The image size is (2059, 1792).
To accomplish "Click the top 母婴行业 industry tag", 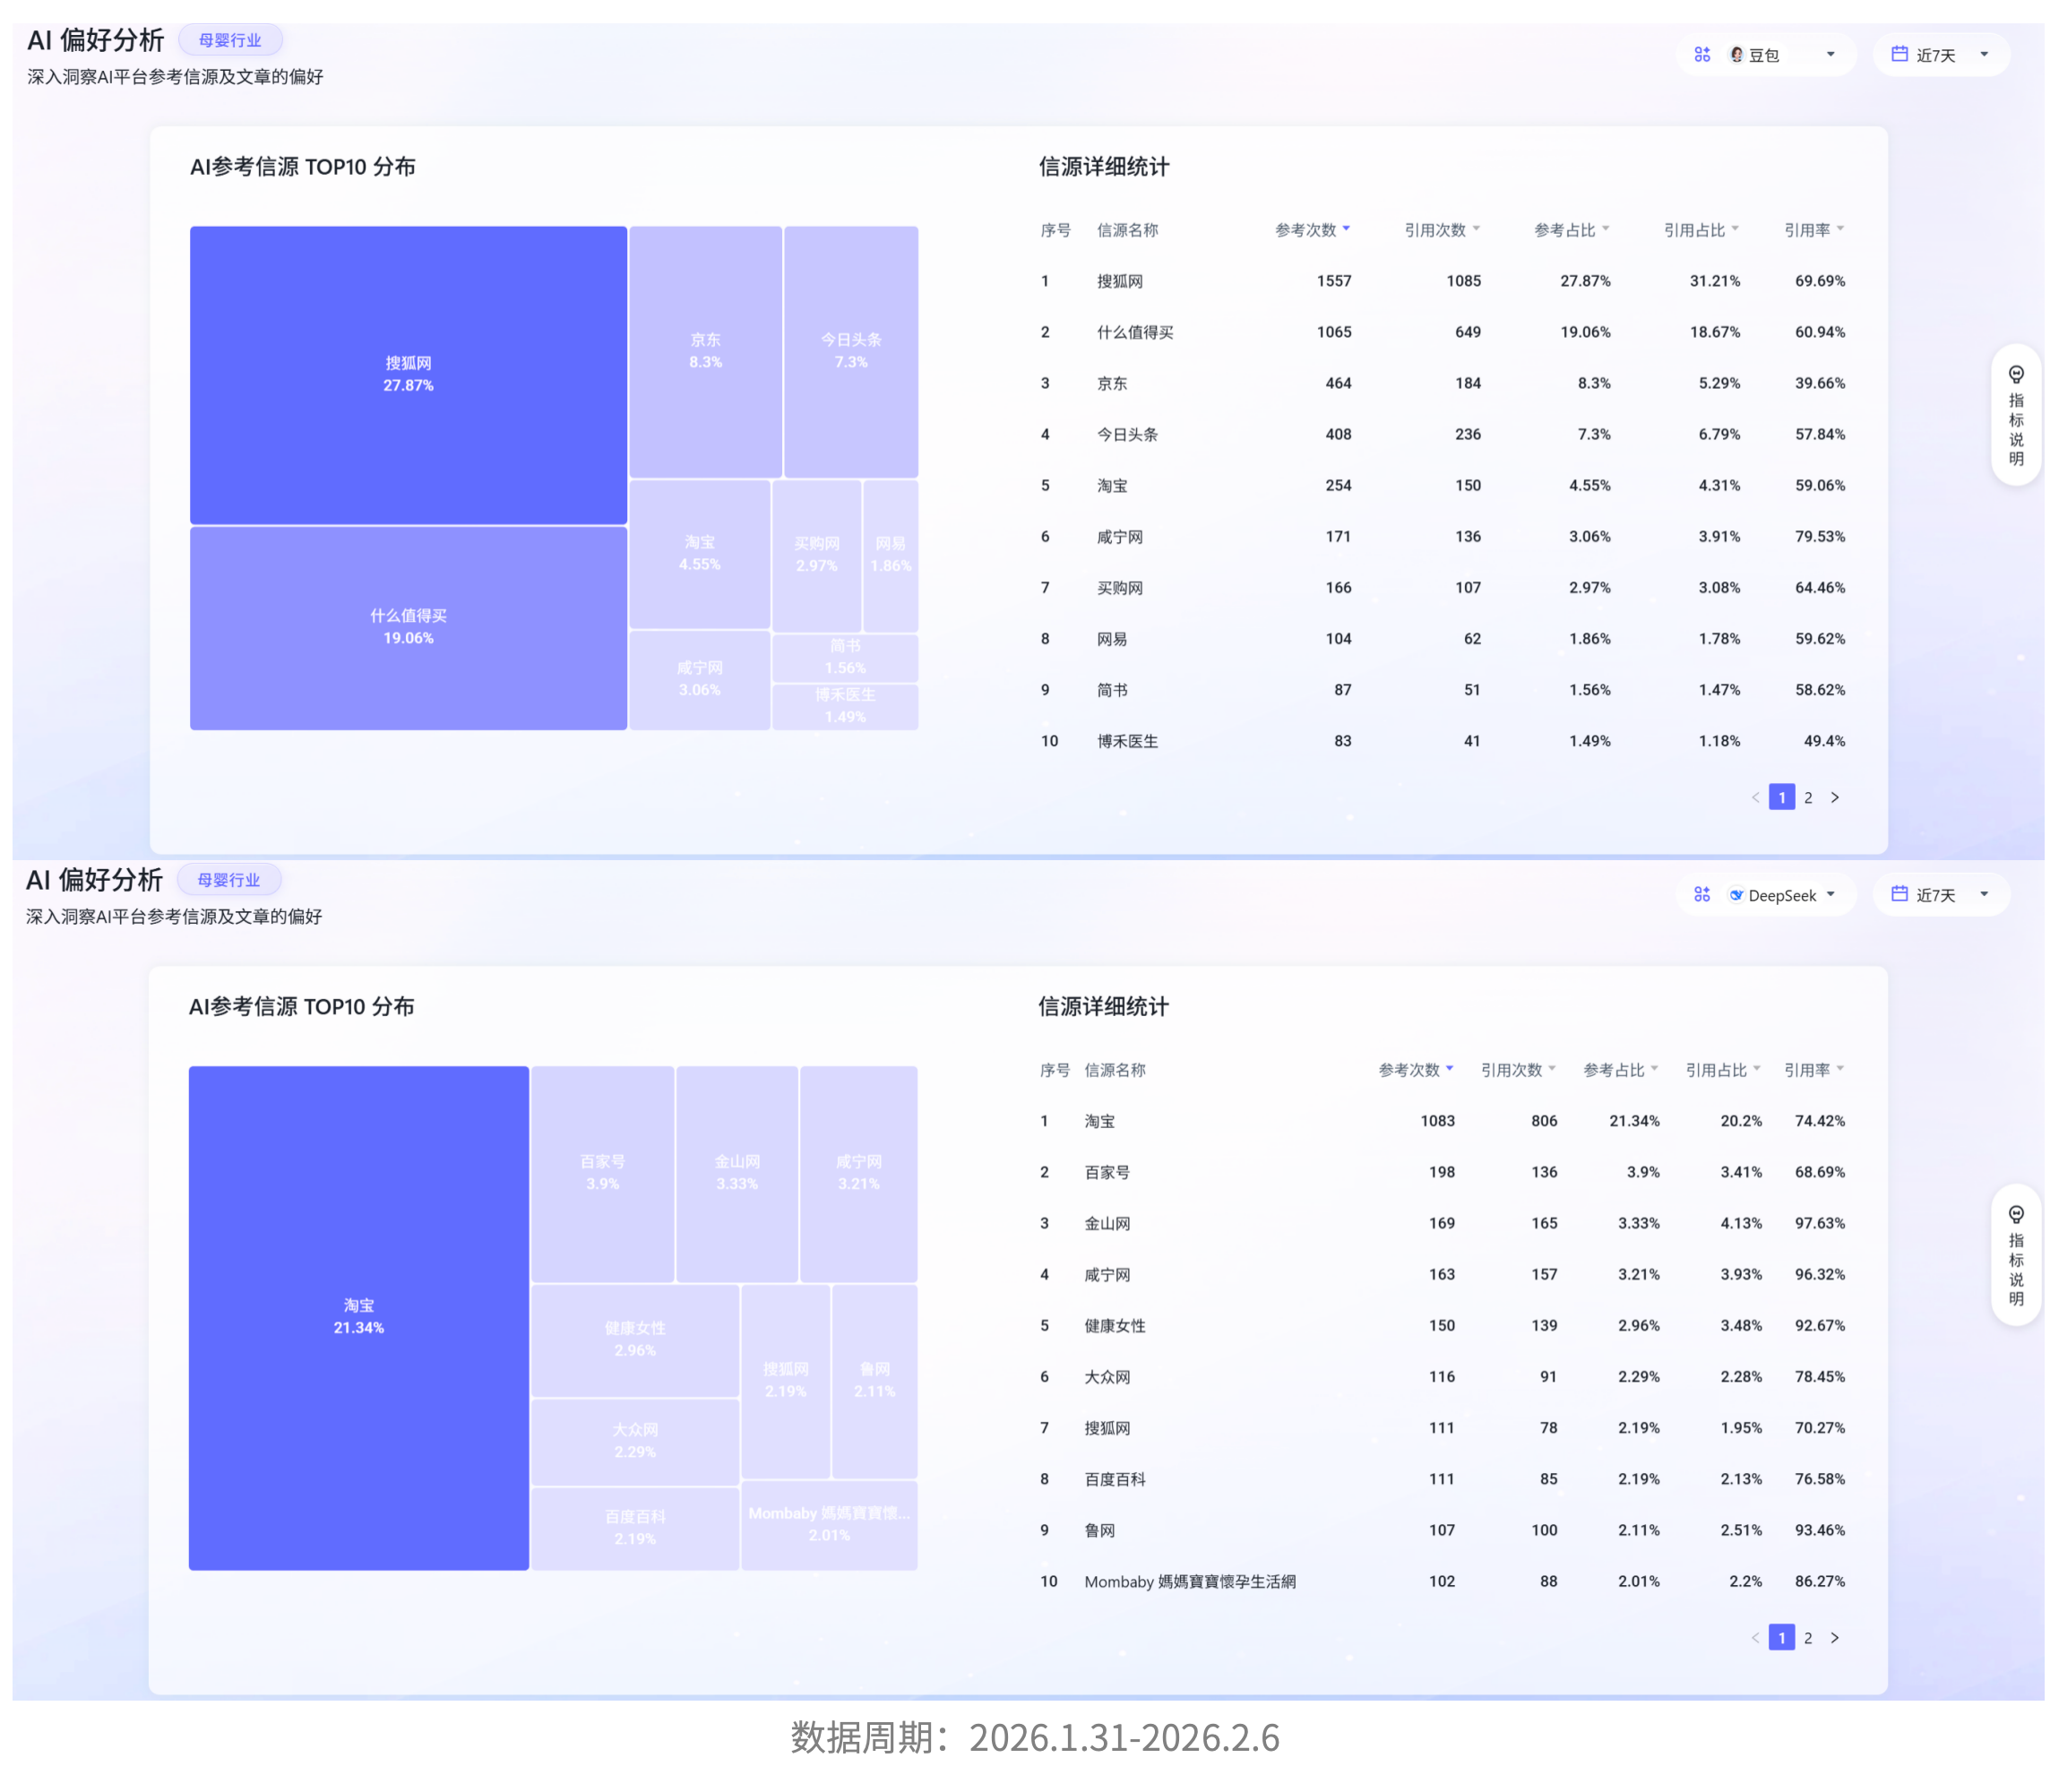I will (x=230, y=40).
